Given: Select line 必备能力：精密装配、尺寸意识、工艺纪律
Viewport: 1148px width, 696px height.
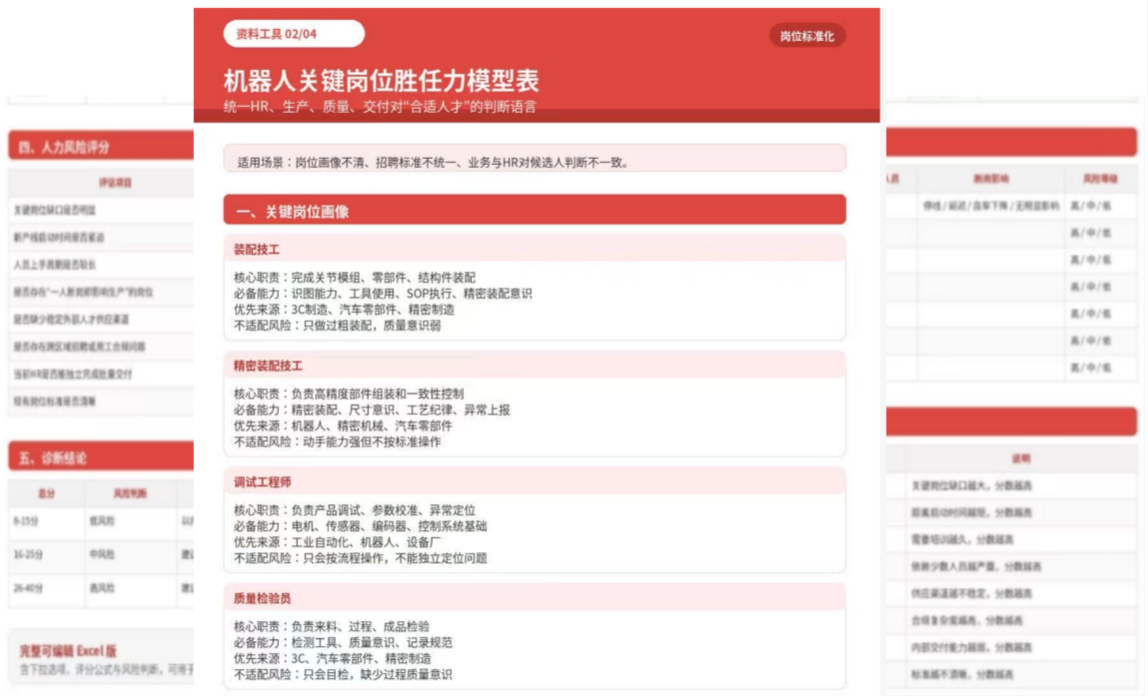Looking at the screenshot, I should (x=371, y=410).
